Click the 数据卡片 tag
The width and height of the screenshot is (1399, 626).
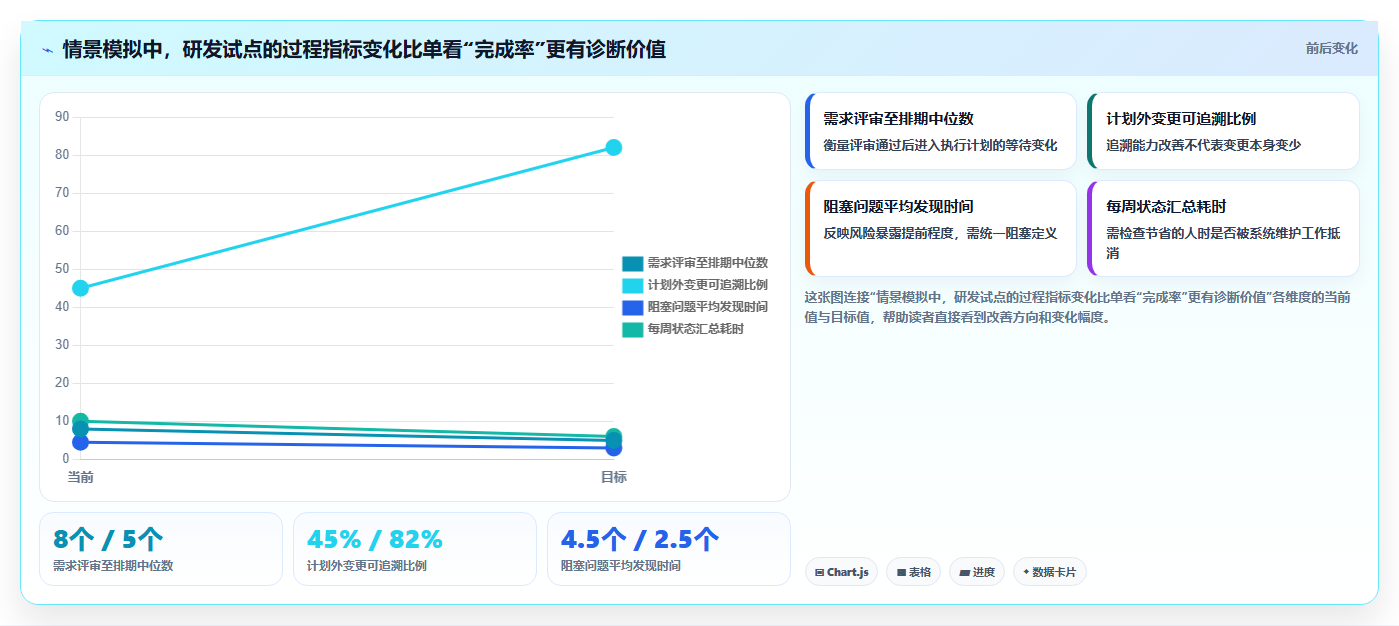point(1050,572)
